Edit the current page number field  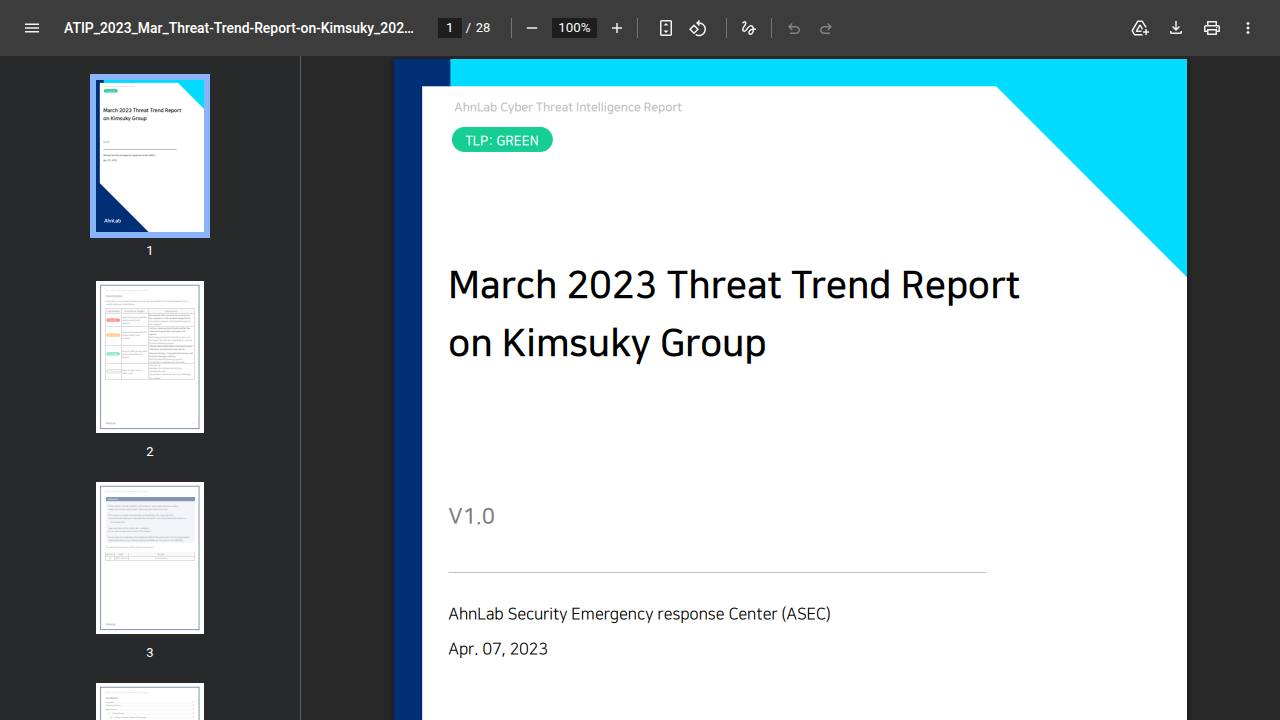[450, 28]
